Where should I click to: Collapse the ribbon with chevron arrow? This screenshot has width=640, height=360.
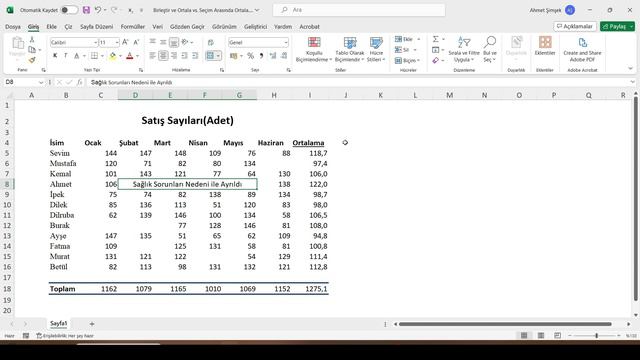(630, 69)
